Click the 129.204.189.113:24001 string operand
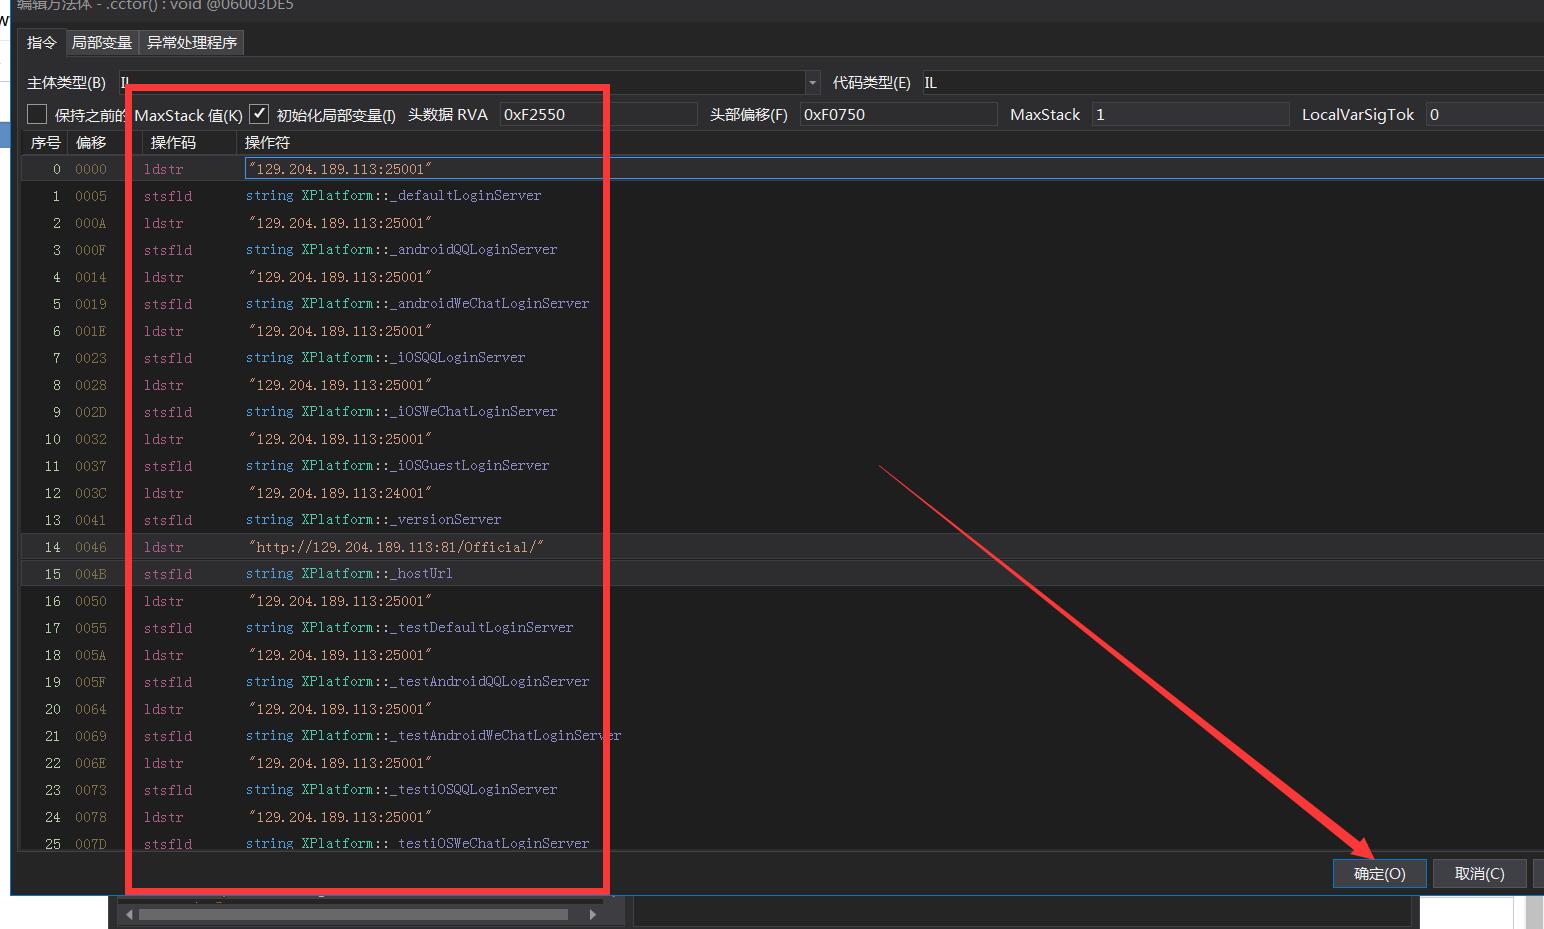Image resolution: width=1544 pixels, height=929 pixels. pyautogui.click(x=339, y=493)
